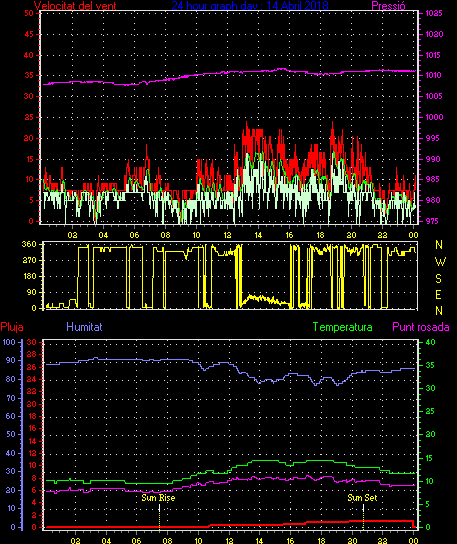Viewport: 457px width, 544px height.
Task: Click the 'Punt rosada' legend label
Action: click(421, 327)
